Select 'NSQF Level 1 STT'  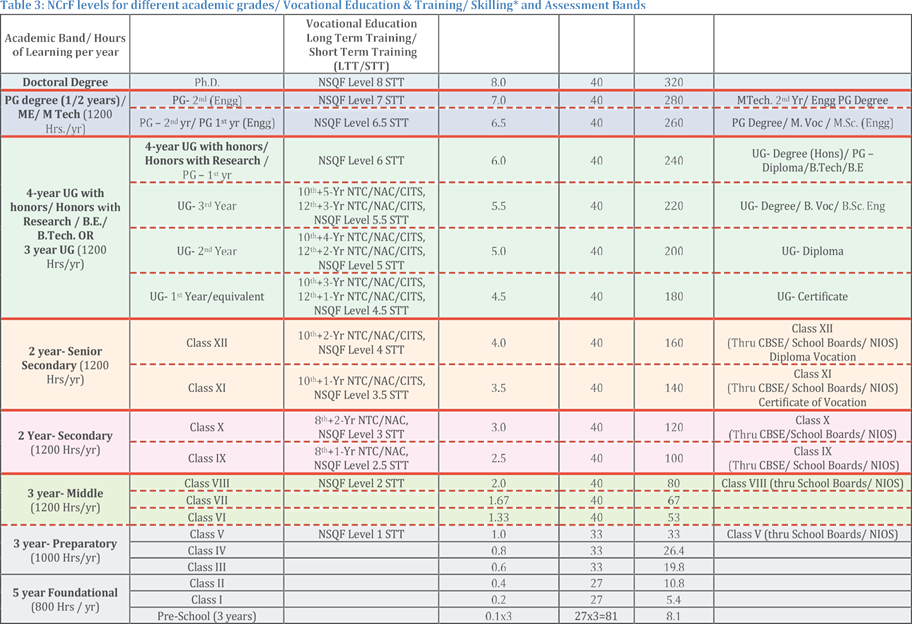361,534
